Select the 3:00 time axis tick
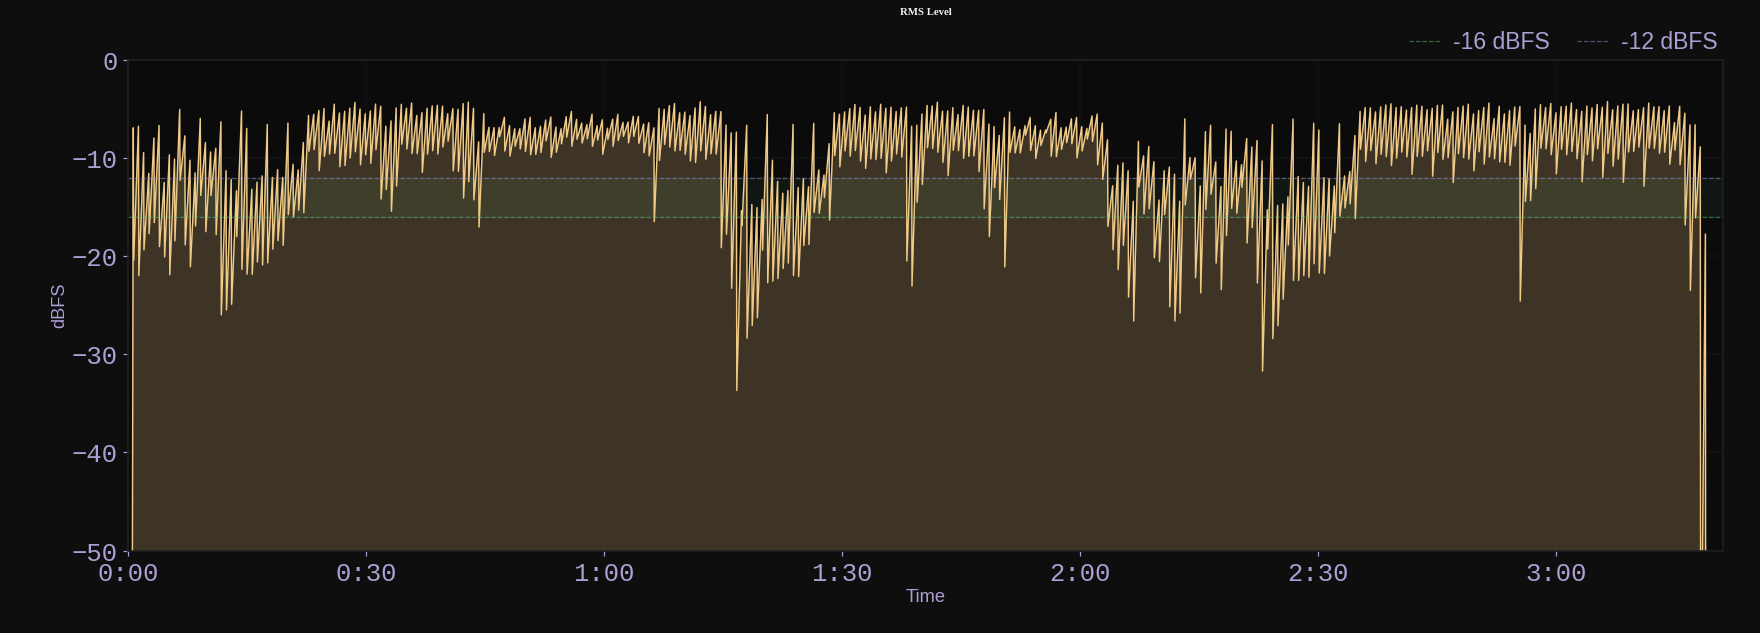The image size is (1760, 633). tap(1556, 574)
